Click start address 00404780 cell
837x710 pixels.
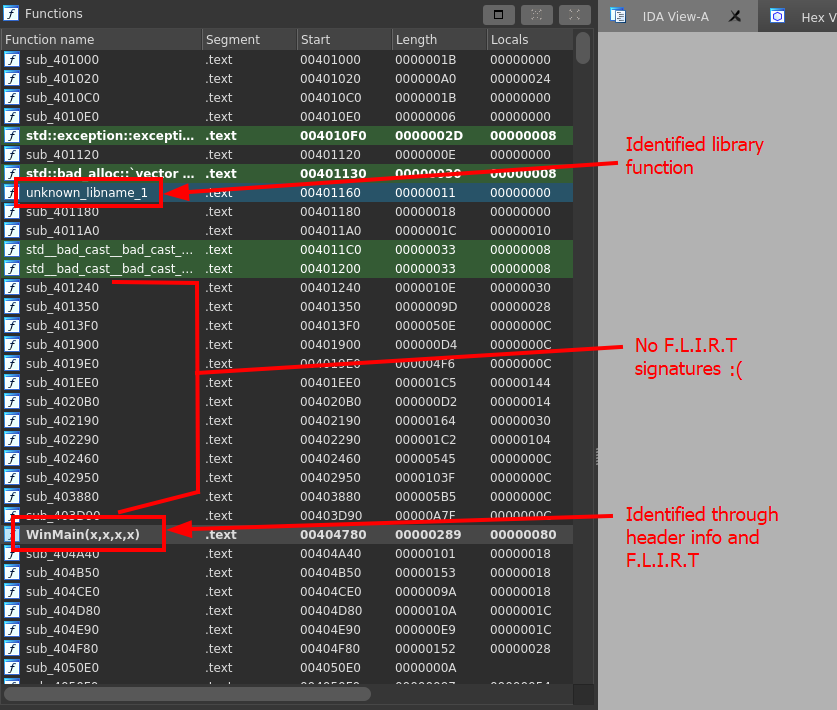click(333, 534)
